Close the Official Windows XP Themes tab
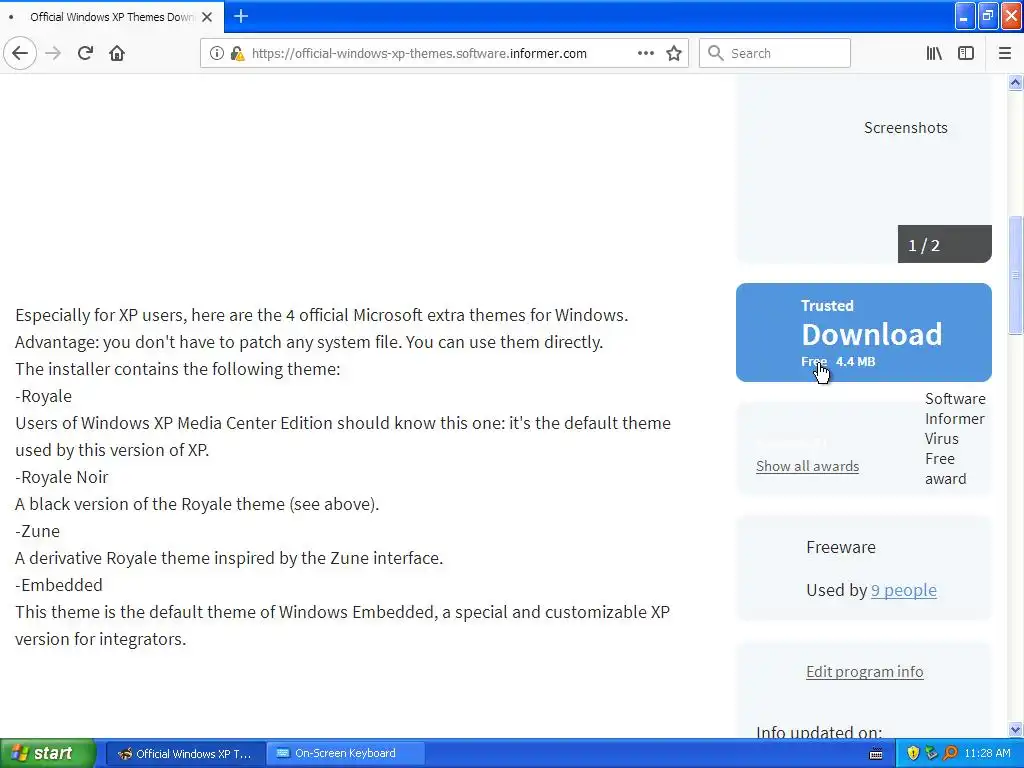The image size is (1024, 768). point(207,17)
